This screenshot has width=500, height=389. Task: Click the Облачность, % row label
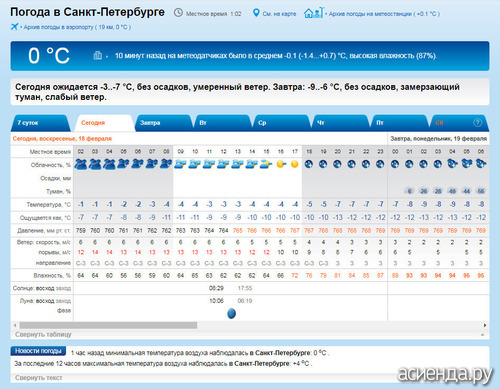click(51, 165)
